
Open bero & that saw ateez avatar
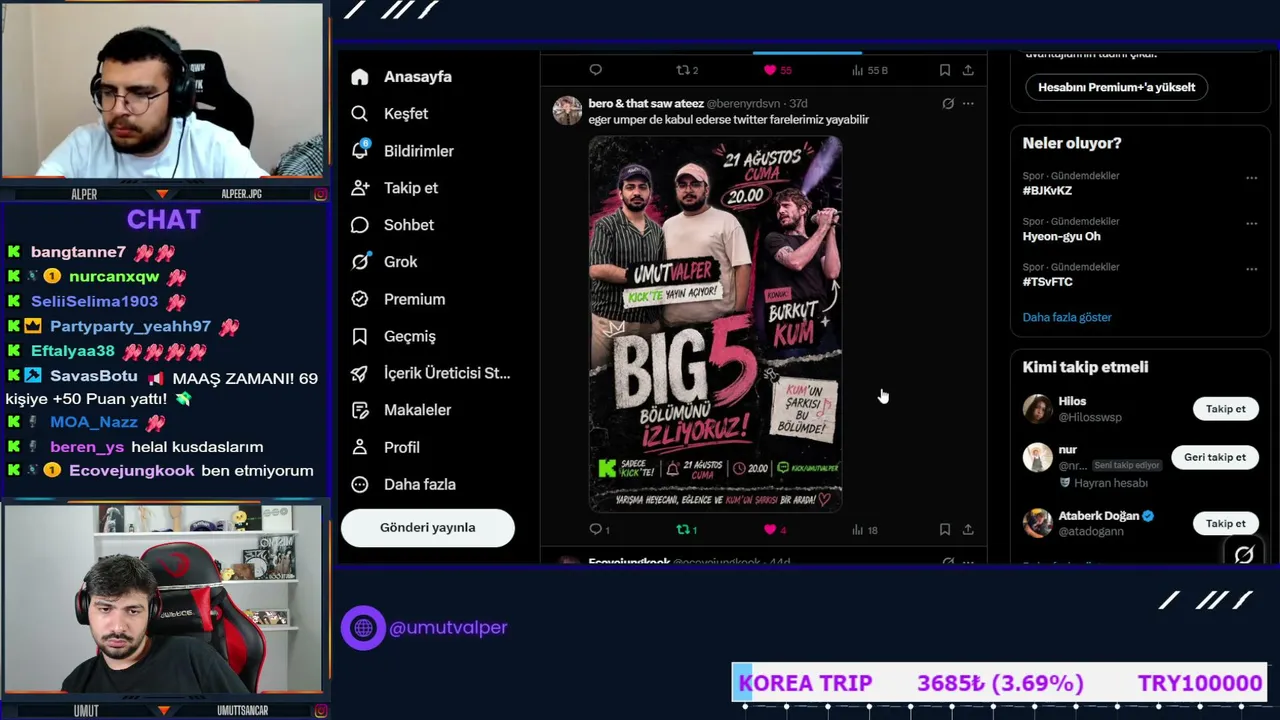(567, 110)
